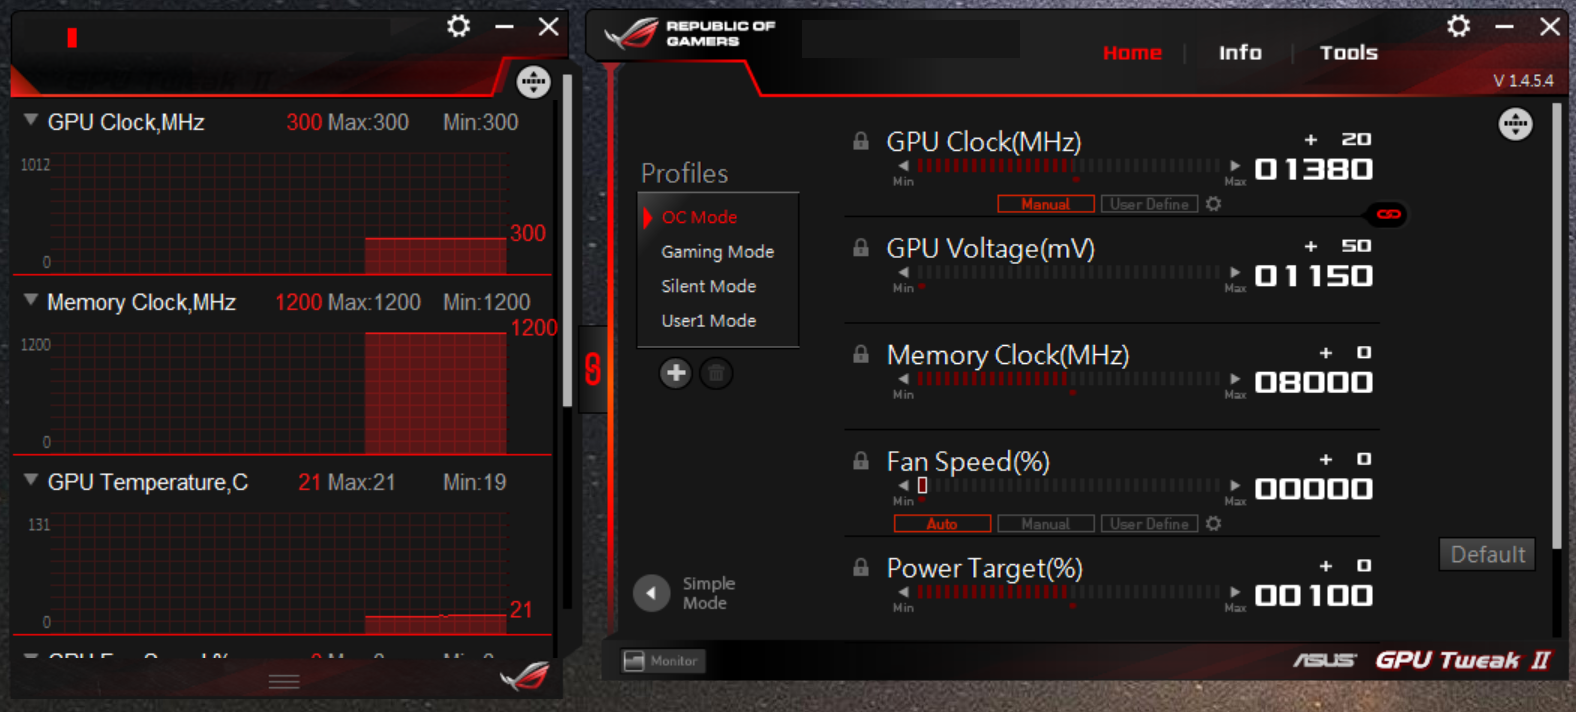Click the Power Target value field 00100

click(1314, 596)
